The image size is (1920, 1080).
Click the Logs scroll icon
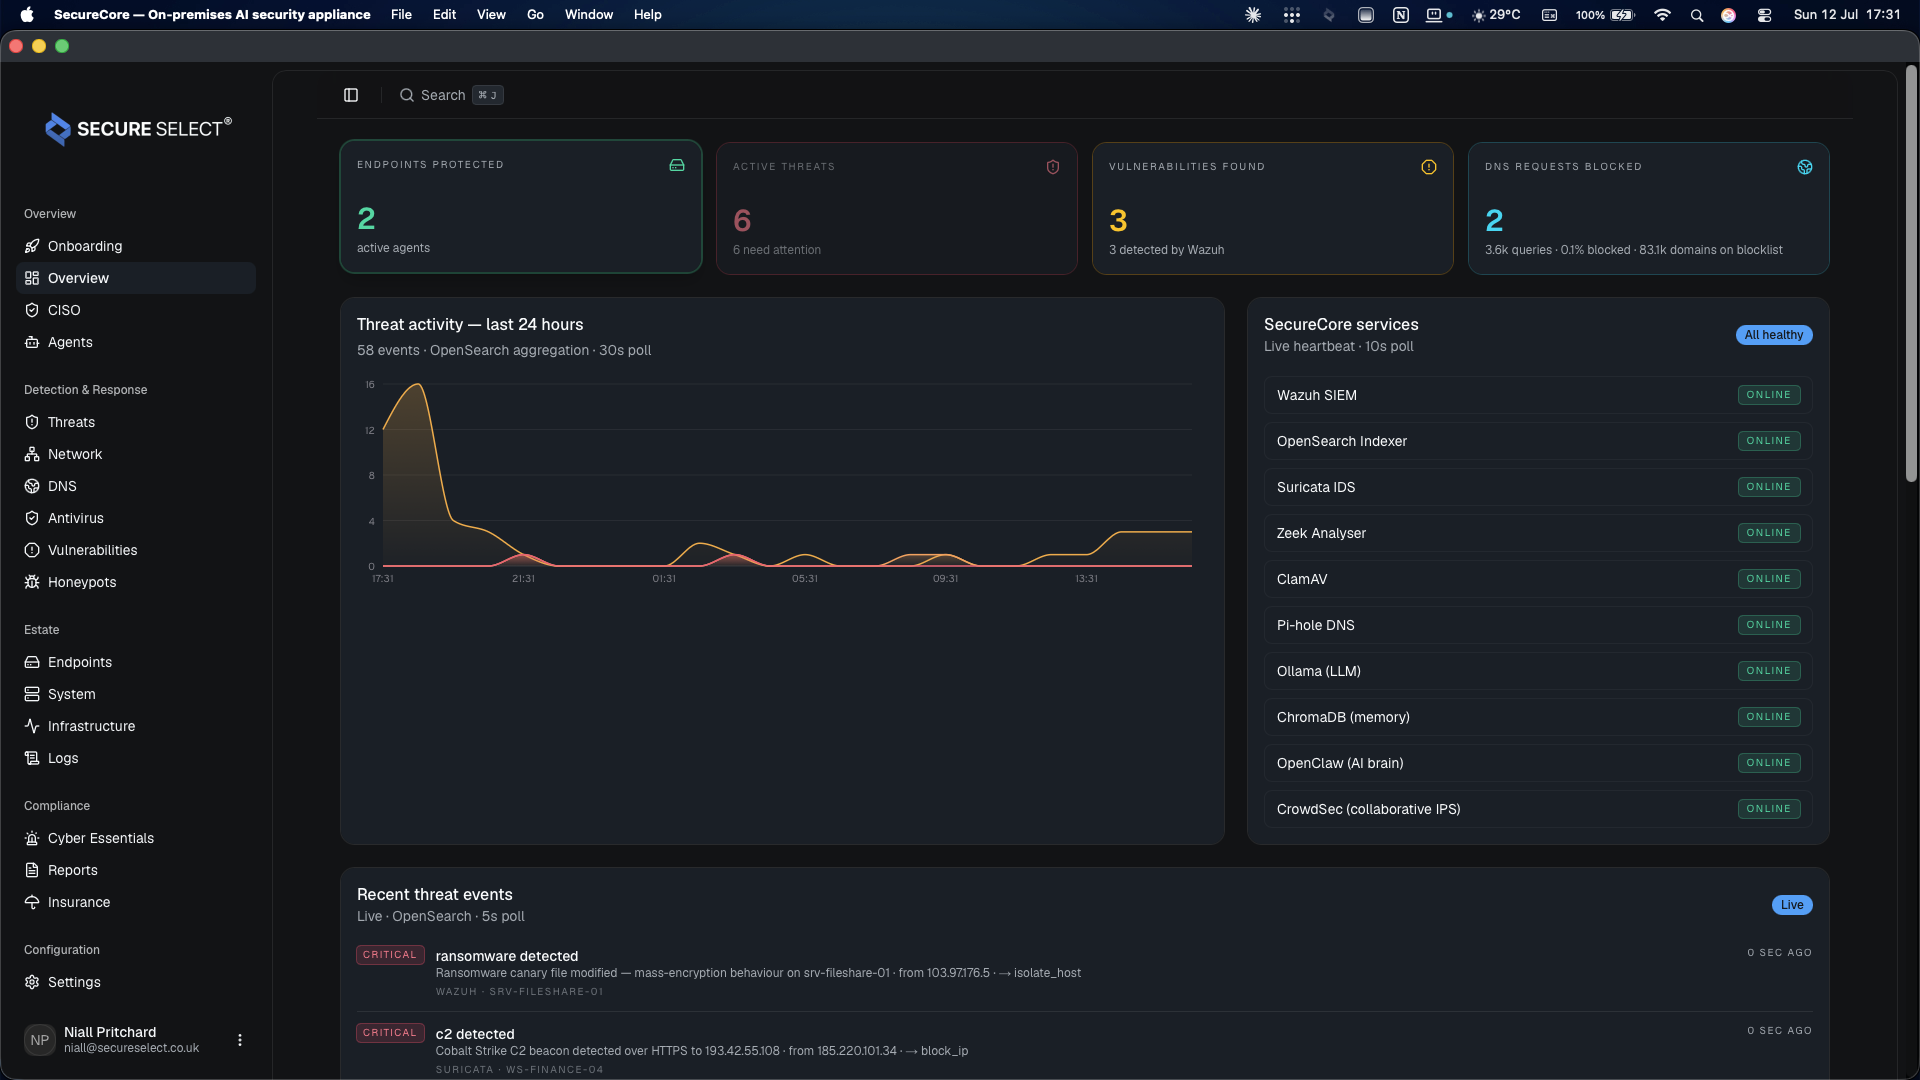(32, 758)
